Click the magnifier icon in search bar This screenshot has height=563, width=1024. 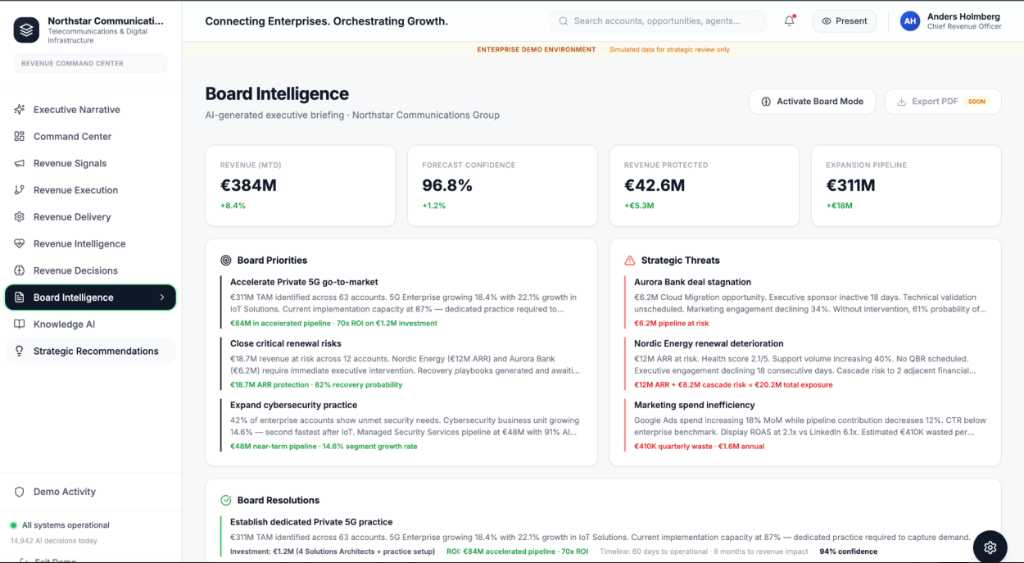[x=563, y=21]
